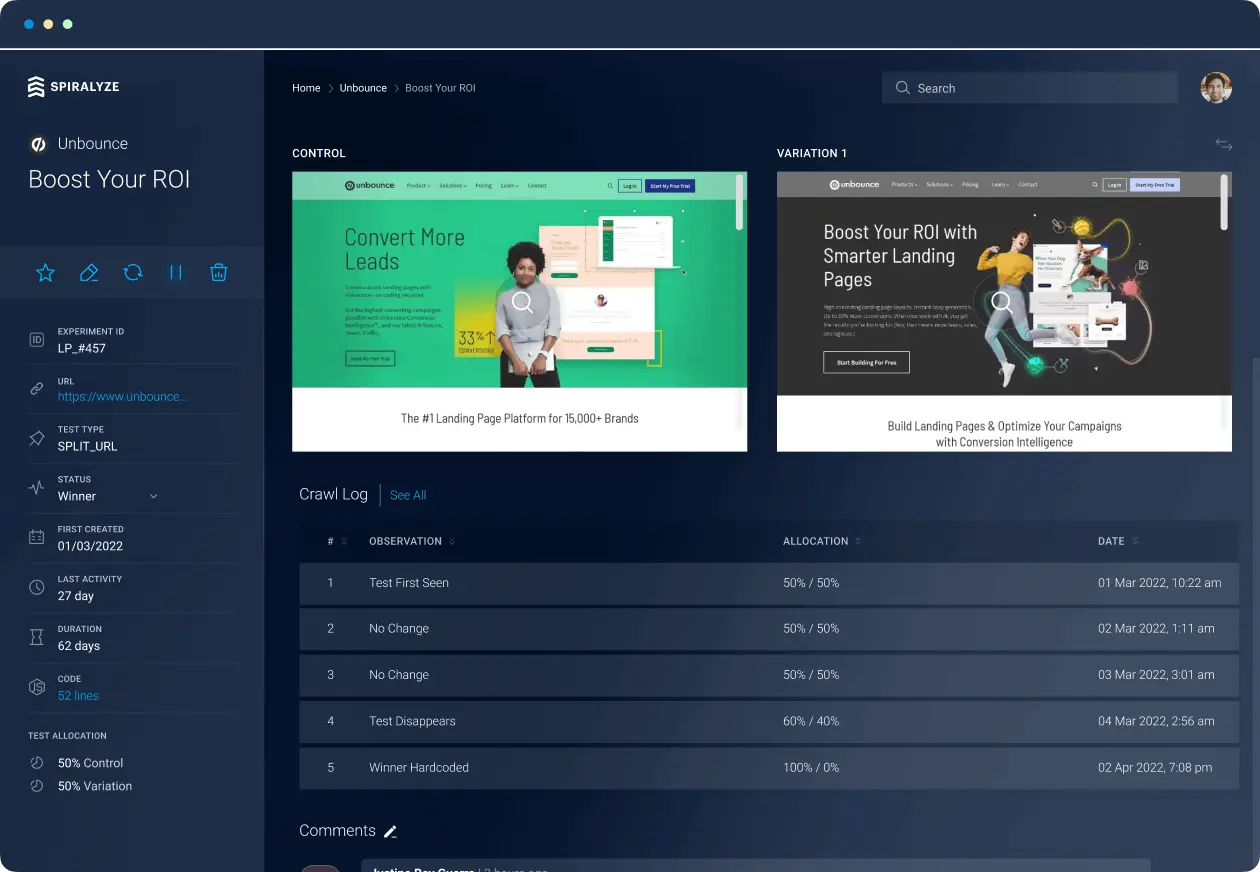Click the 50% Control pie icon
The width and height of the screenshot is (1260, 872).
(37, 762)
